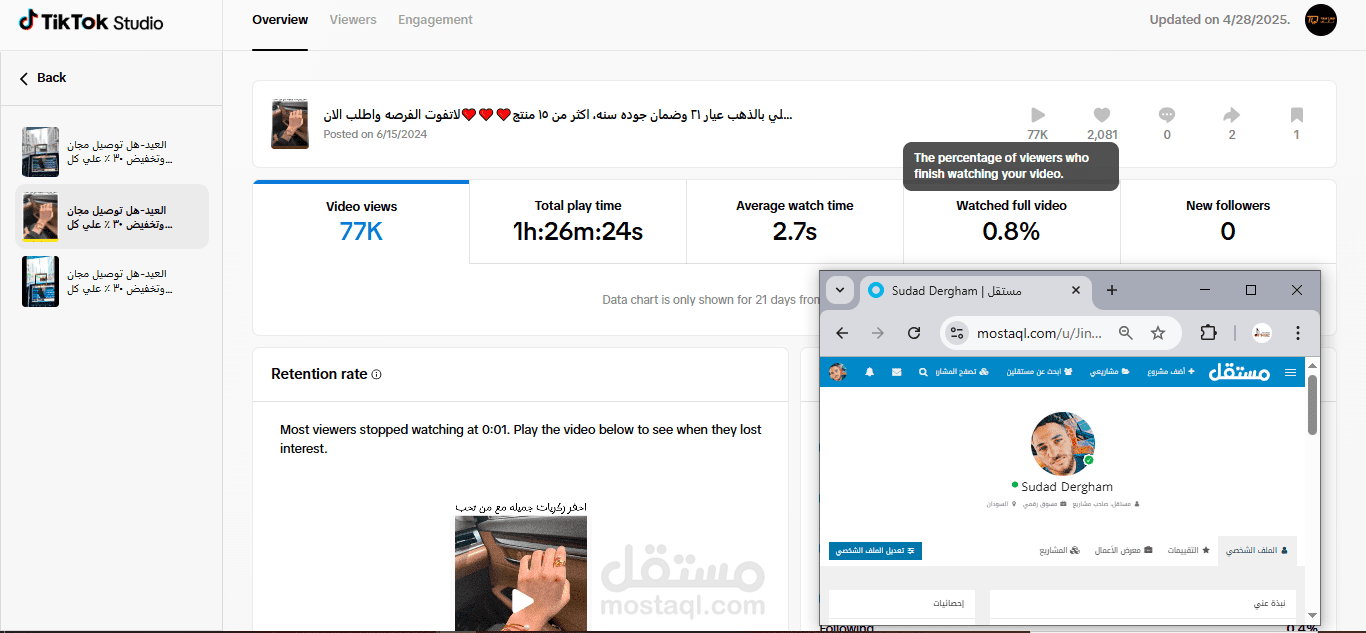Click the Retention rate info icon

[377, 375]
